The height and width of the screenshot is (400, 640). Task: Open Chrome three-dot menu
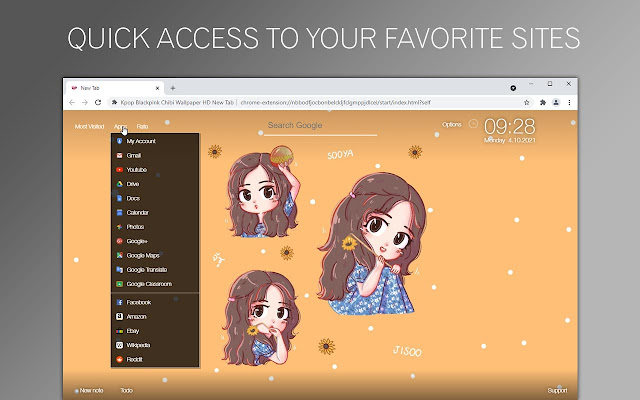[569, 102]
